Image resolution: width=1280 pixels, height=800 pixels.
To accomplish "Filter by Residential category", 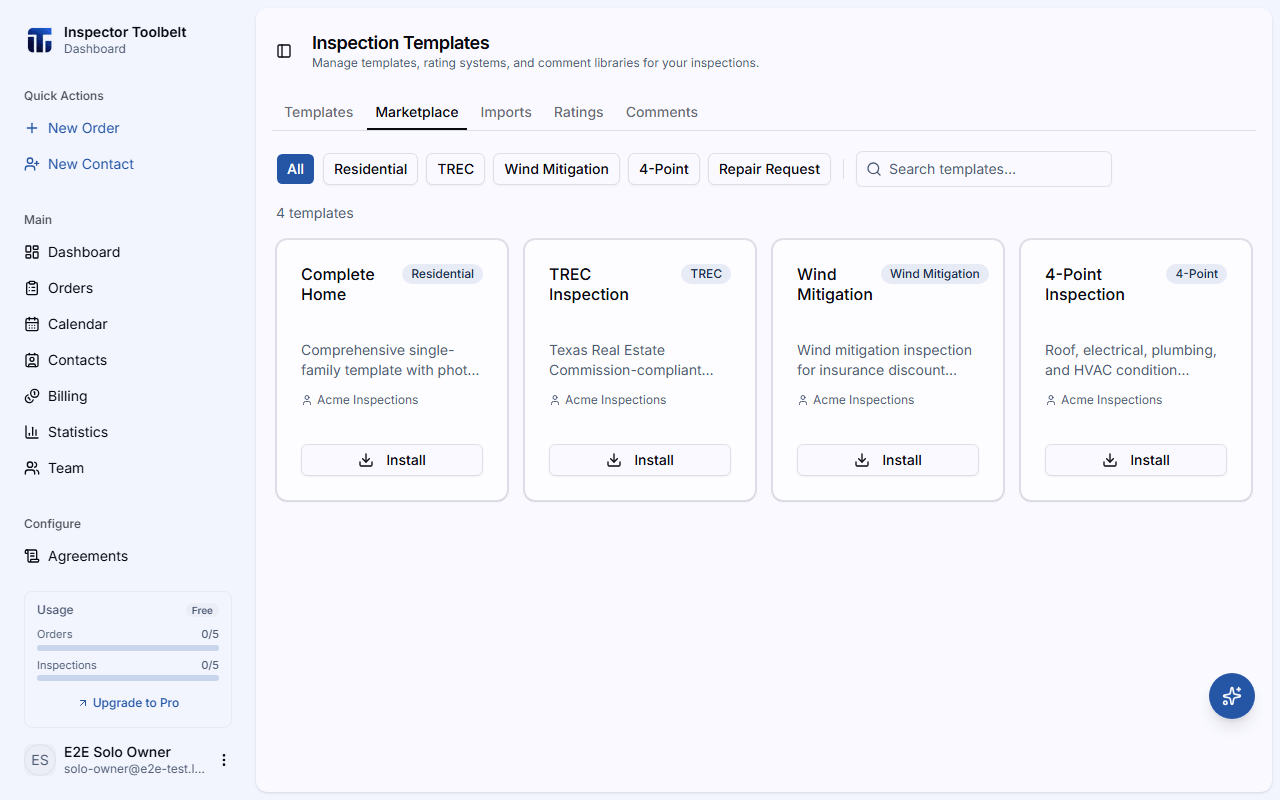I will [371, 169].
